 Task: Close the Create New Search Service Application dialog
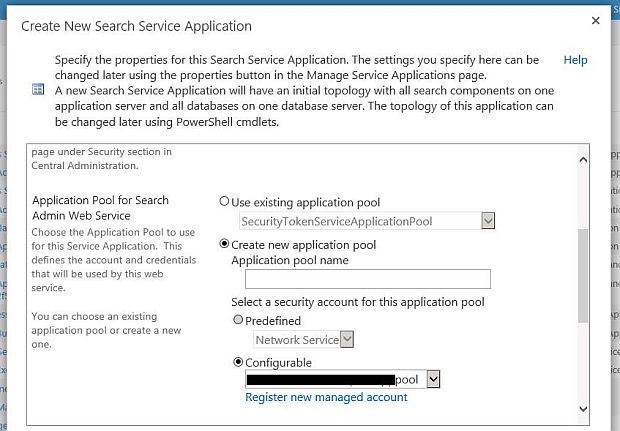click(x=596, y=21)
